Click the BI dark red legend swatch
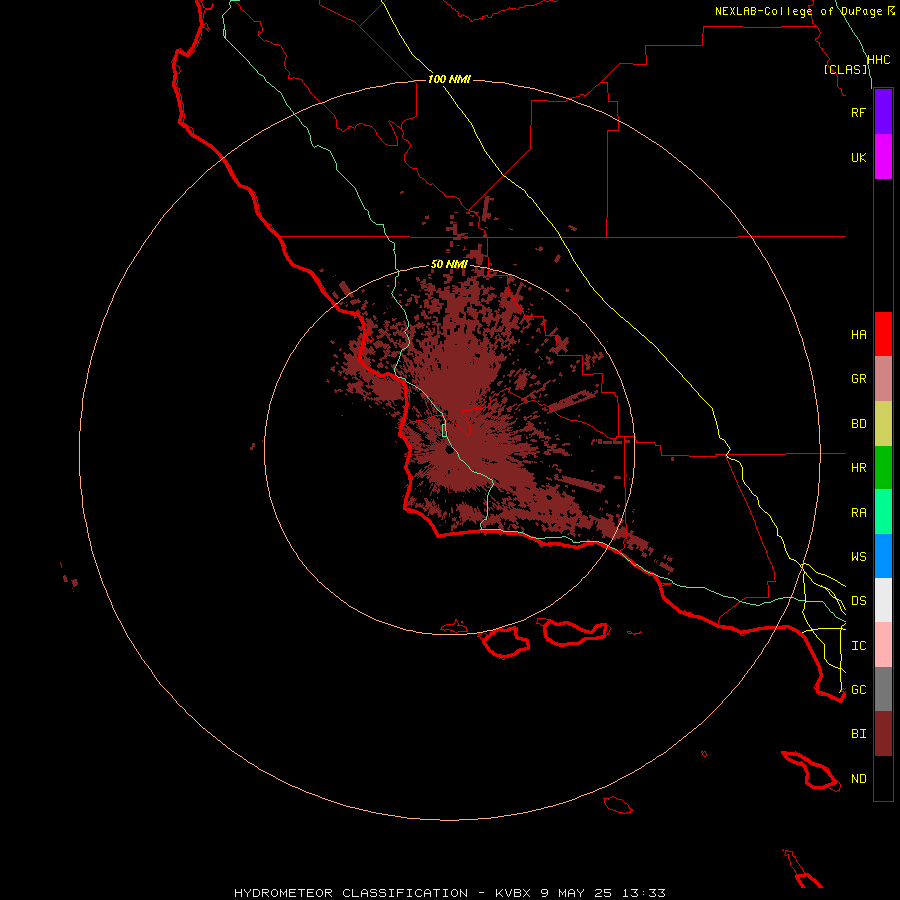900x900 pixels. click(x=883, y=734)
